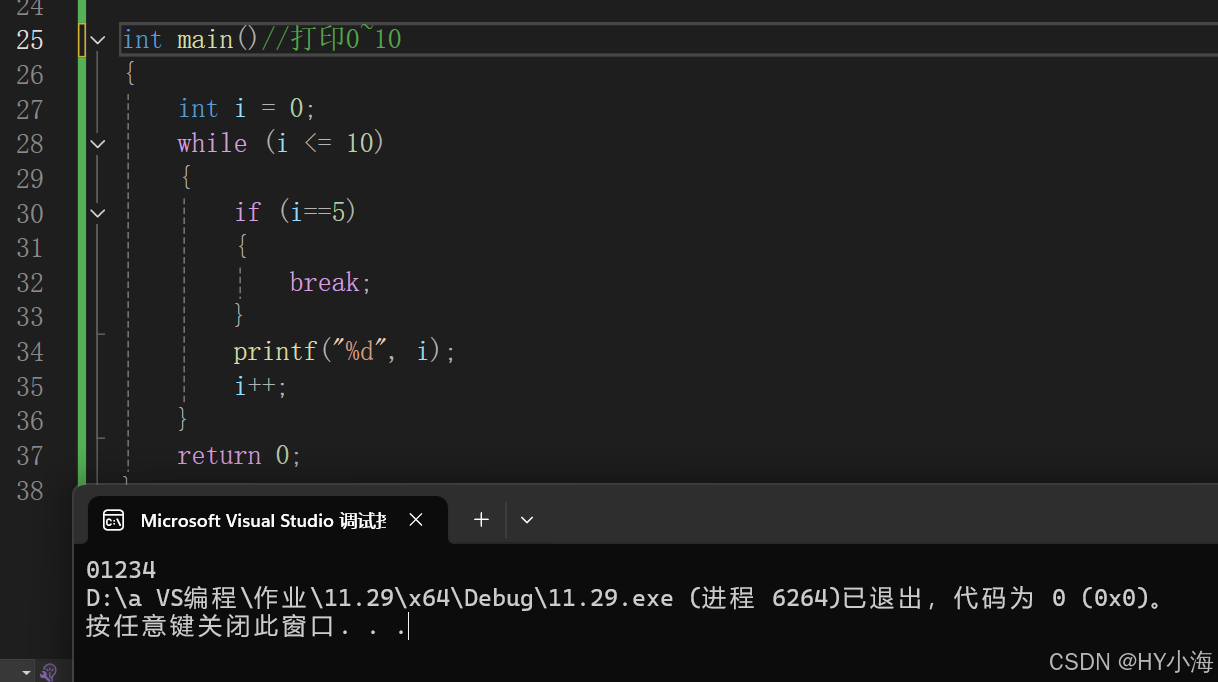Screen dimensions: 1218x682
Task: Select the break; statement on line 32
Action: (330, 282)
